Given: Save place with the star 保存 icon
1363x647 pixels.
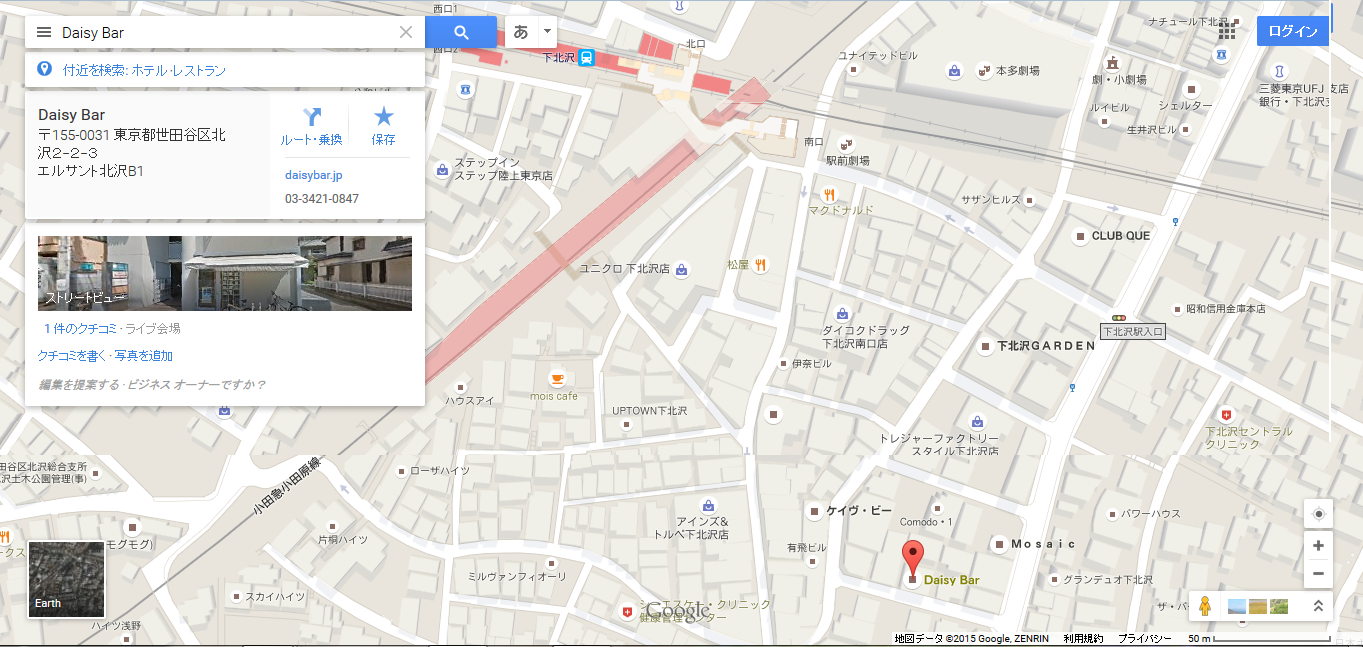Looking at the screenshot, I should [383, 127].
